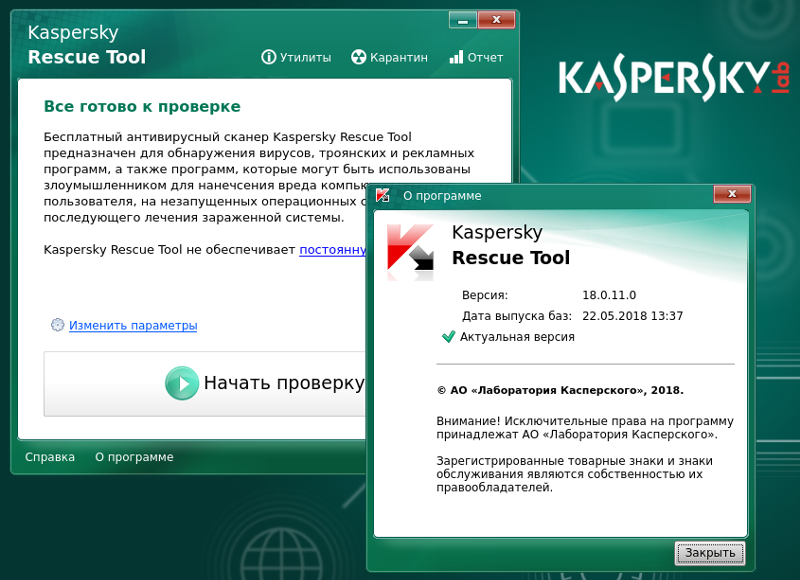Click the heading Все готово к проверке
The image size is (800, 580).
click(x=142, y=107)
